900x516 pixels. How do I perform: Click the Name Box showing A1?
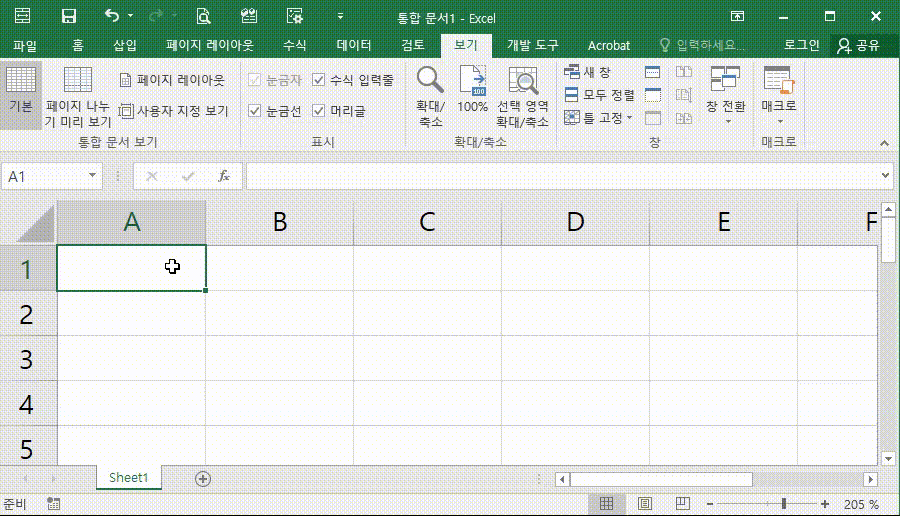coord(45,176)
